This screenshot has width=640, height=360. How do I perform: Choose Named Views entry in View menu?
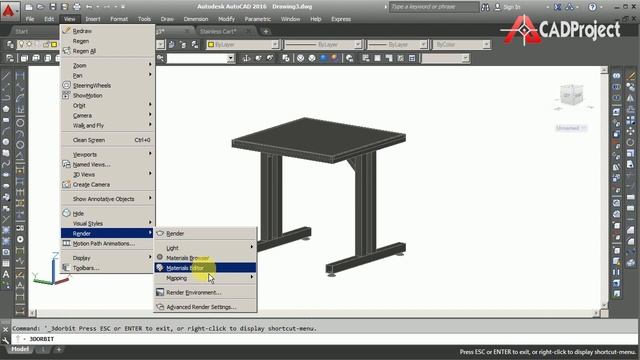(108, 164)
